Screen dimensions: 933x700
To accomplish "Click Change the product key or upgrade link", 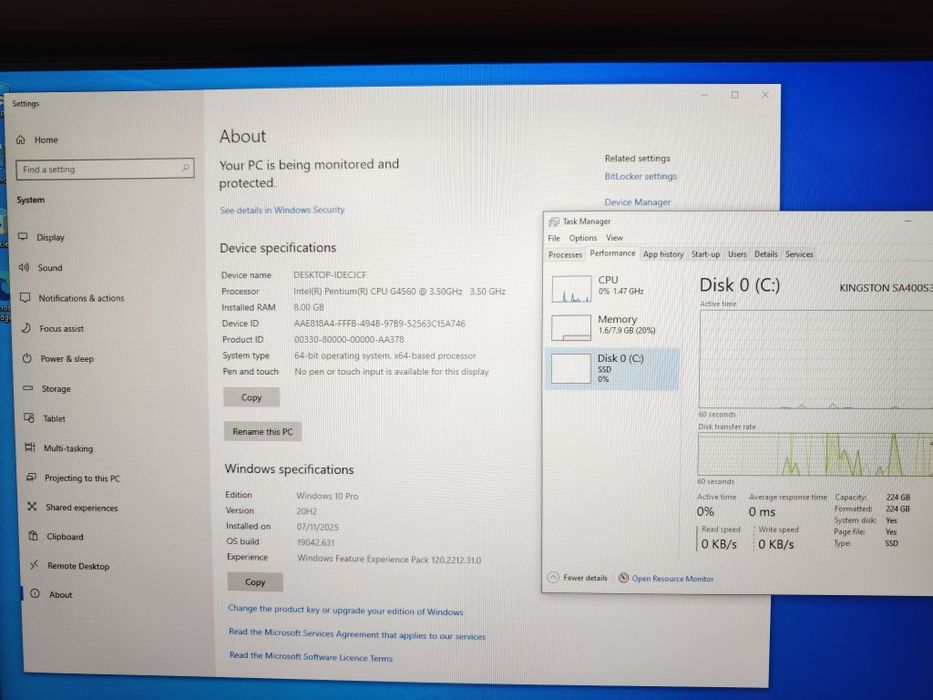I will click(345, 610).
